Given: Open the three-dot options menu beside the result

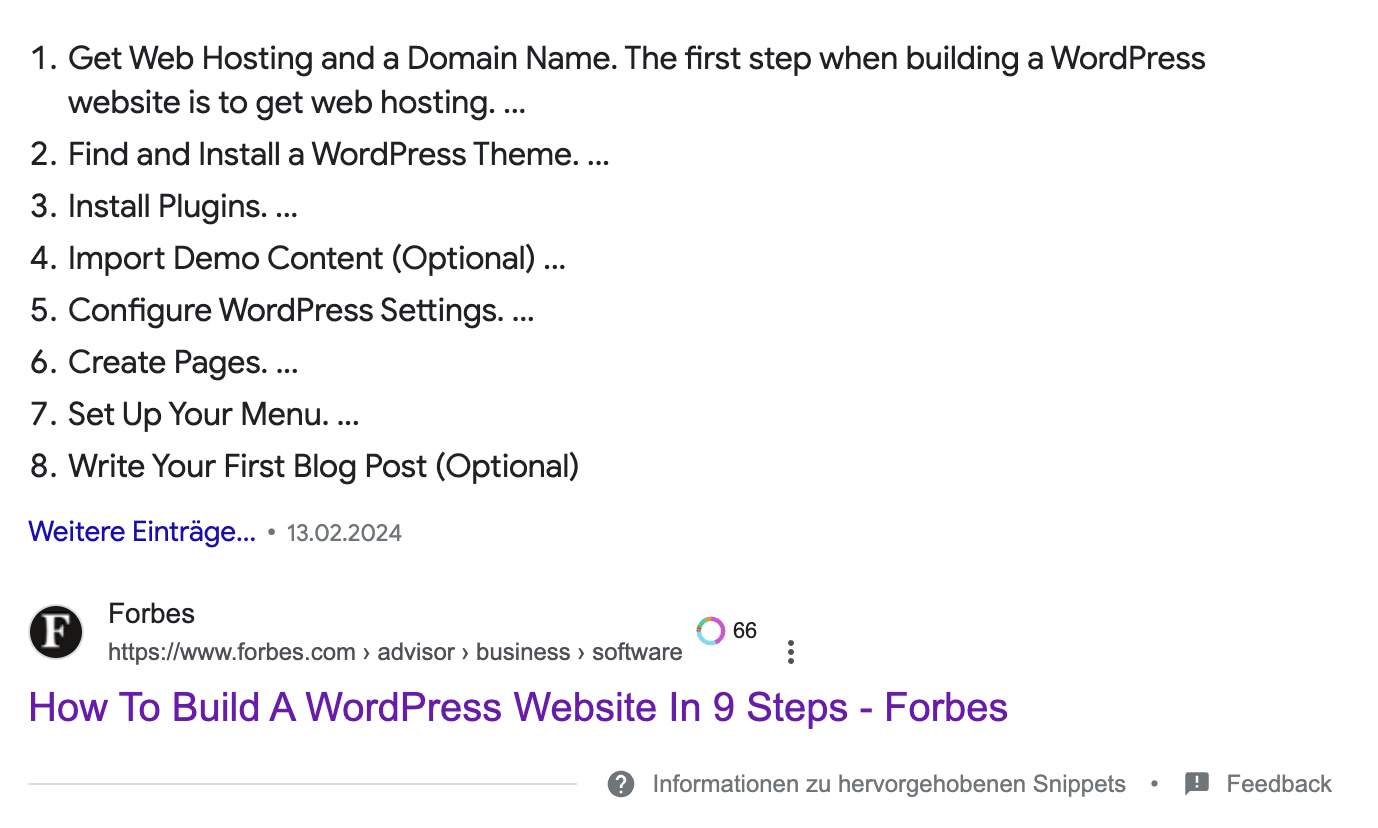Looking at the screenshot, I should click(x=790, y=651).
